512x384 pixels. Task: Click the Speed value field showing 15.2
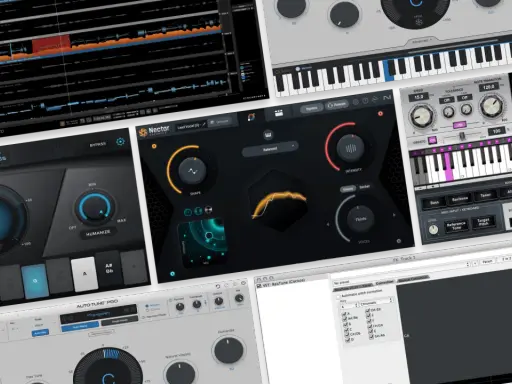tap(418, 97)
